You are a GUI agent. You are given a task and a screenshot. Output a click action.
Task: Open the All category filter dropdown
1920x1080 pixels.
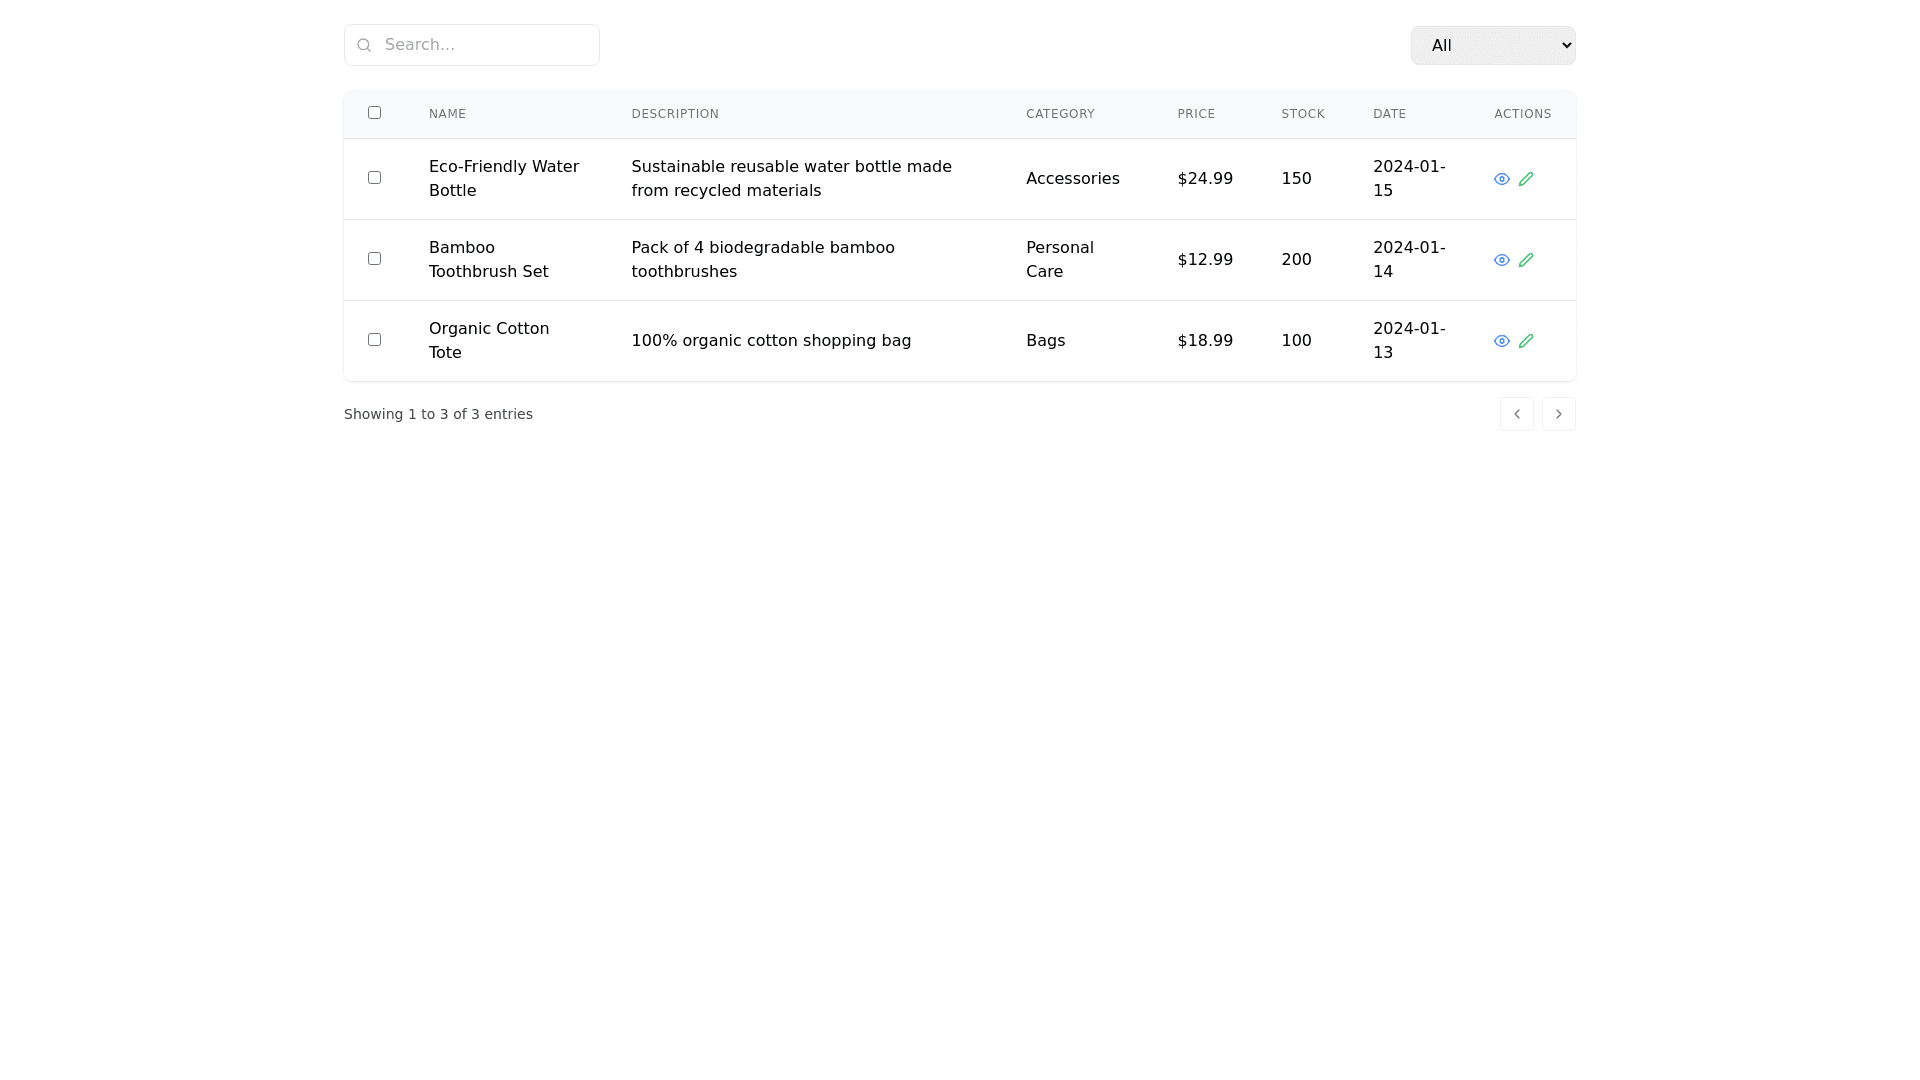tap(1492, 45)
